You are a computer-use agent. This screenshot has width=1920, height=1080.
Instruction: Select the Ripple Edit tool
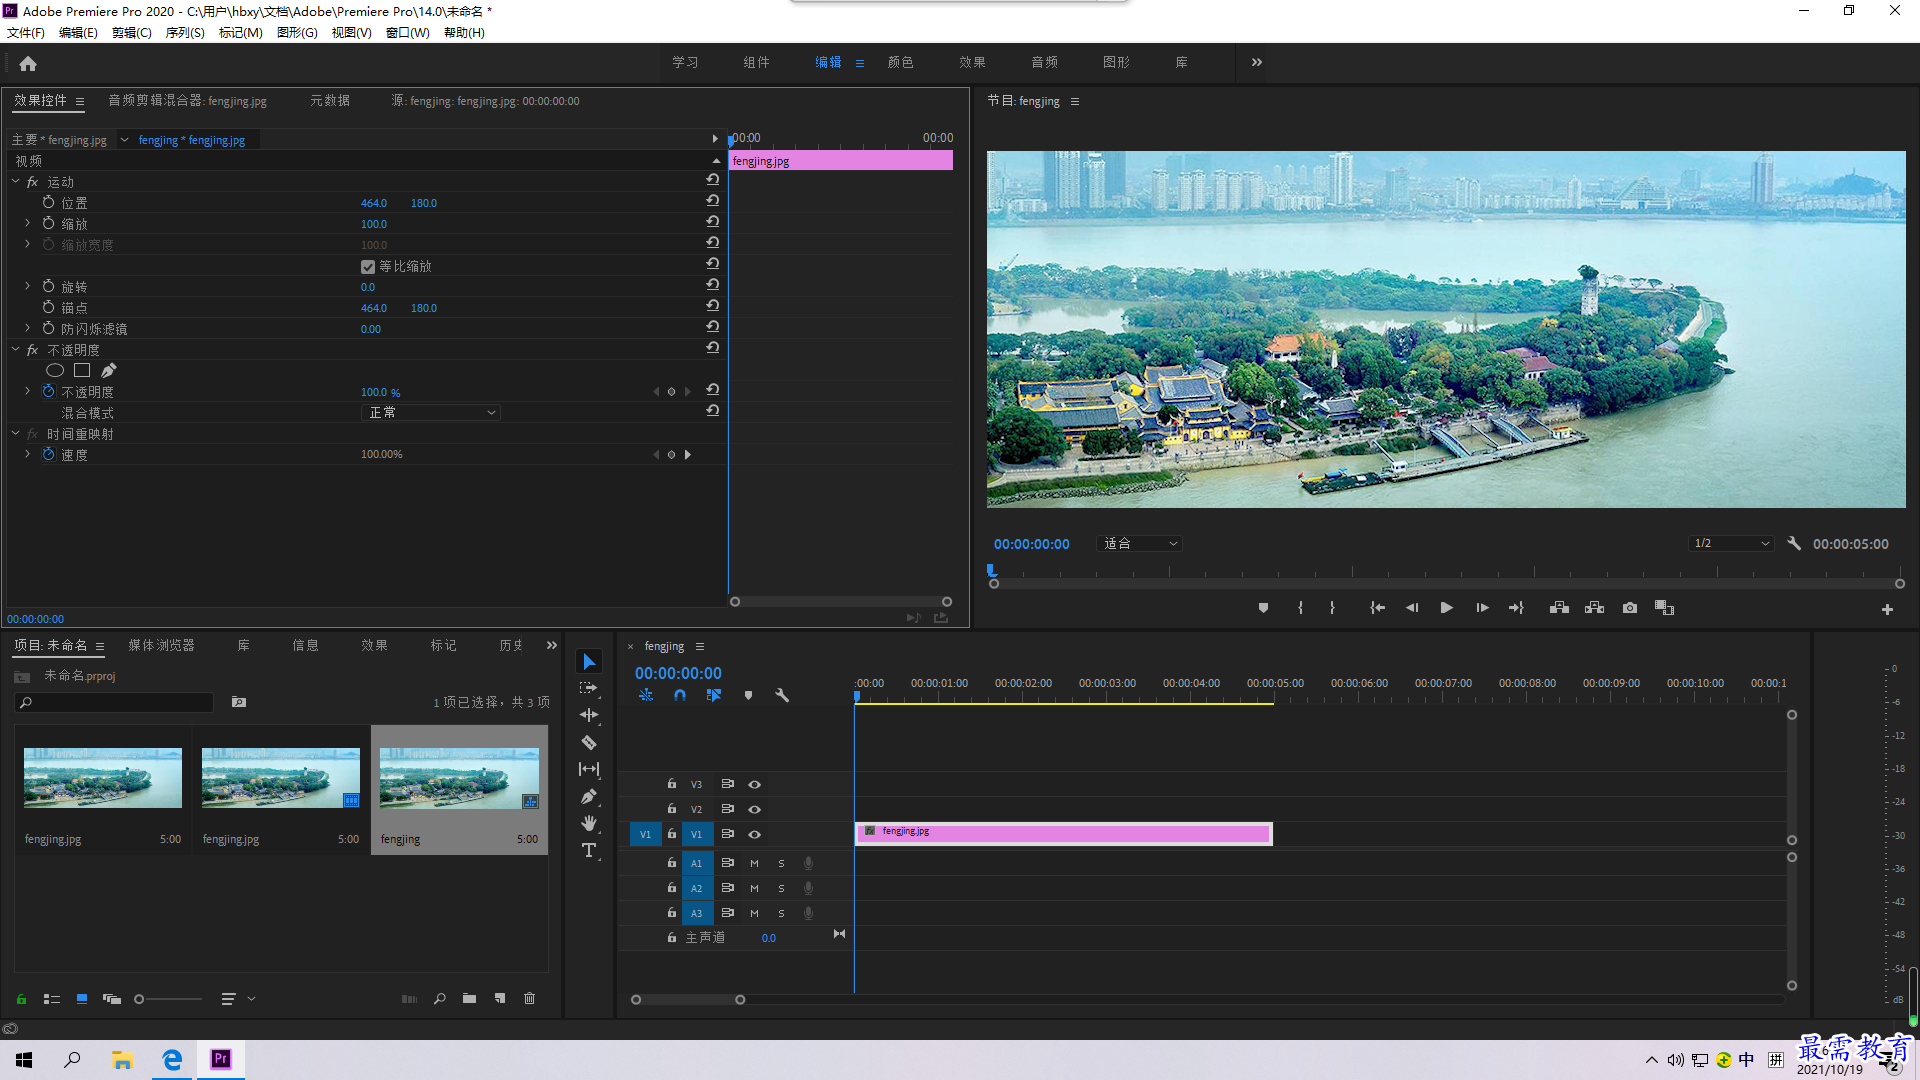pyautogui.click(x=589, y=715)
